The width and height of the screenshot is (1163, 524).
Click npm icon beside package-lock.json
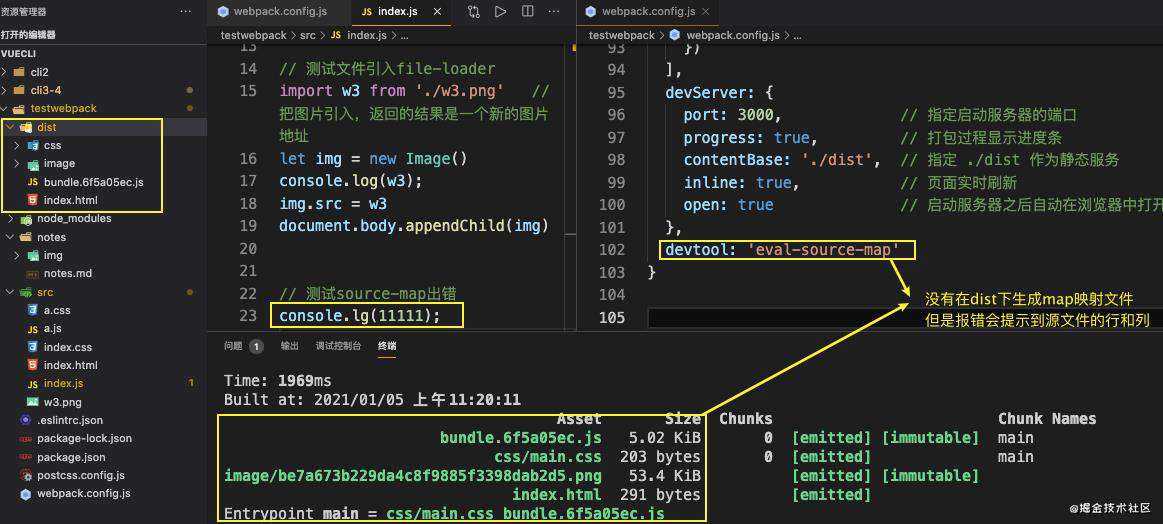[25, 439]
